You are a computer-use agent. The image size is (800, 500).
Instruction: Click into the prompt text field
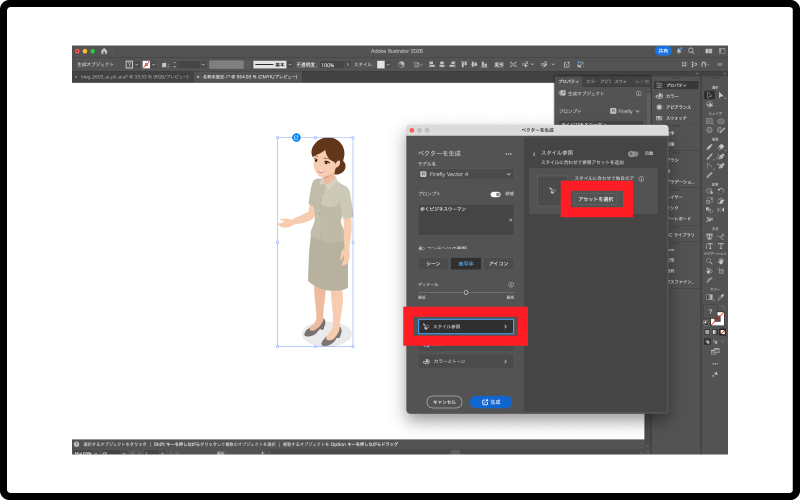click(462, 219)
